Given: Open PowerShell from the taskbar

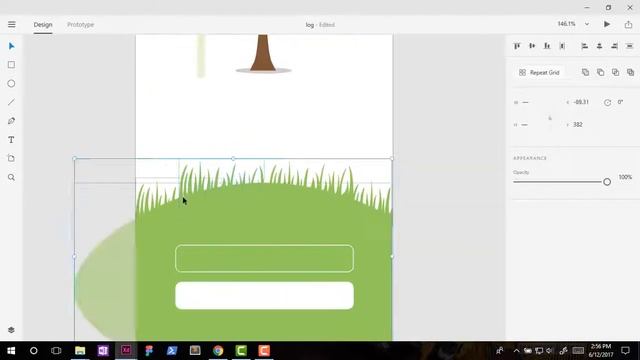Looking at the screenshot, I should click(172, 351).
